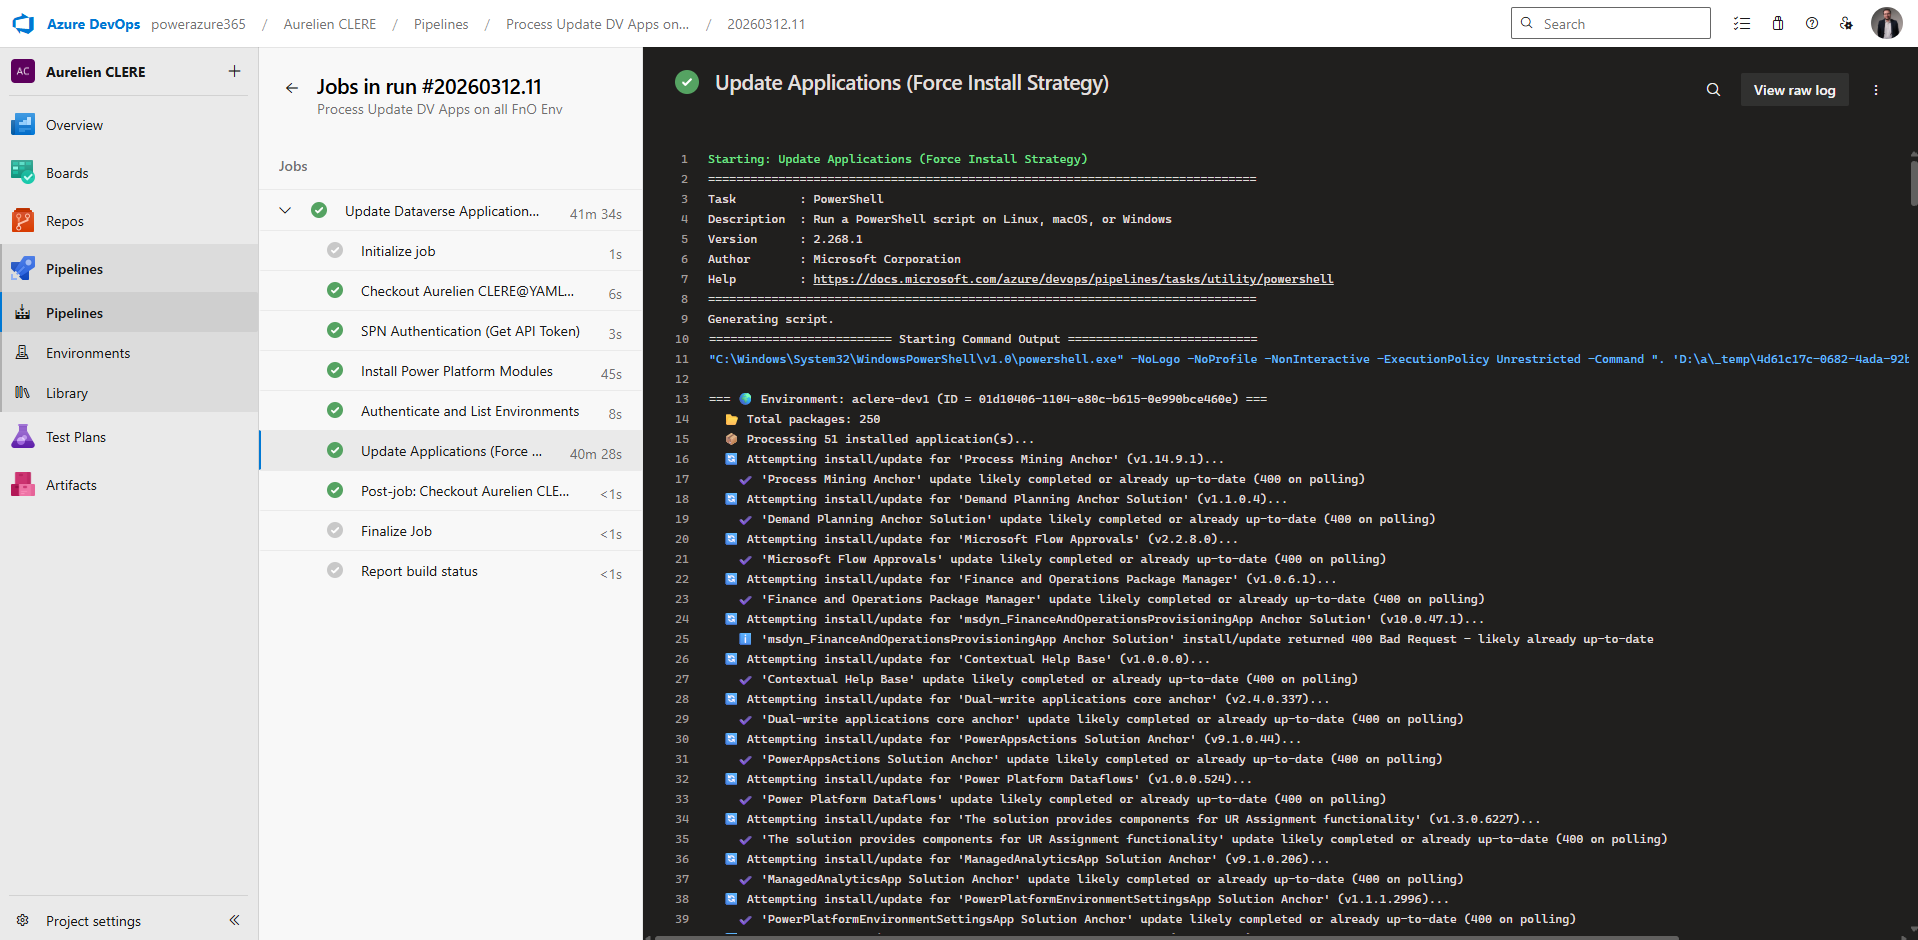
Task: Click the Aurelien CLERE project name in sidebar
Action: (96, 72)
